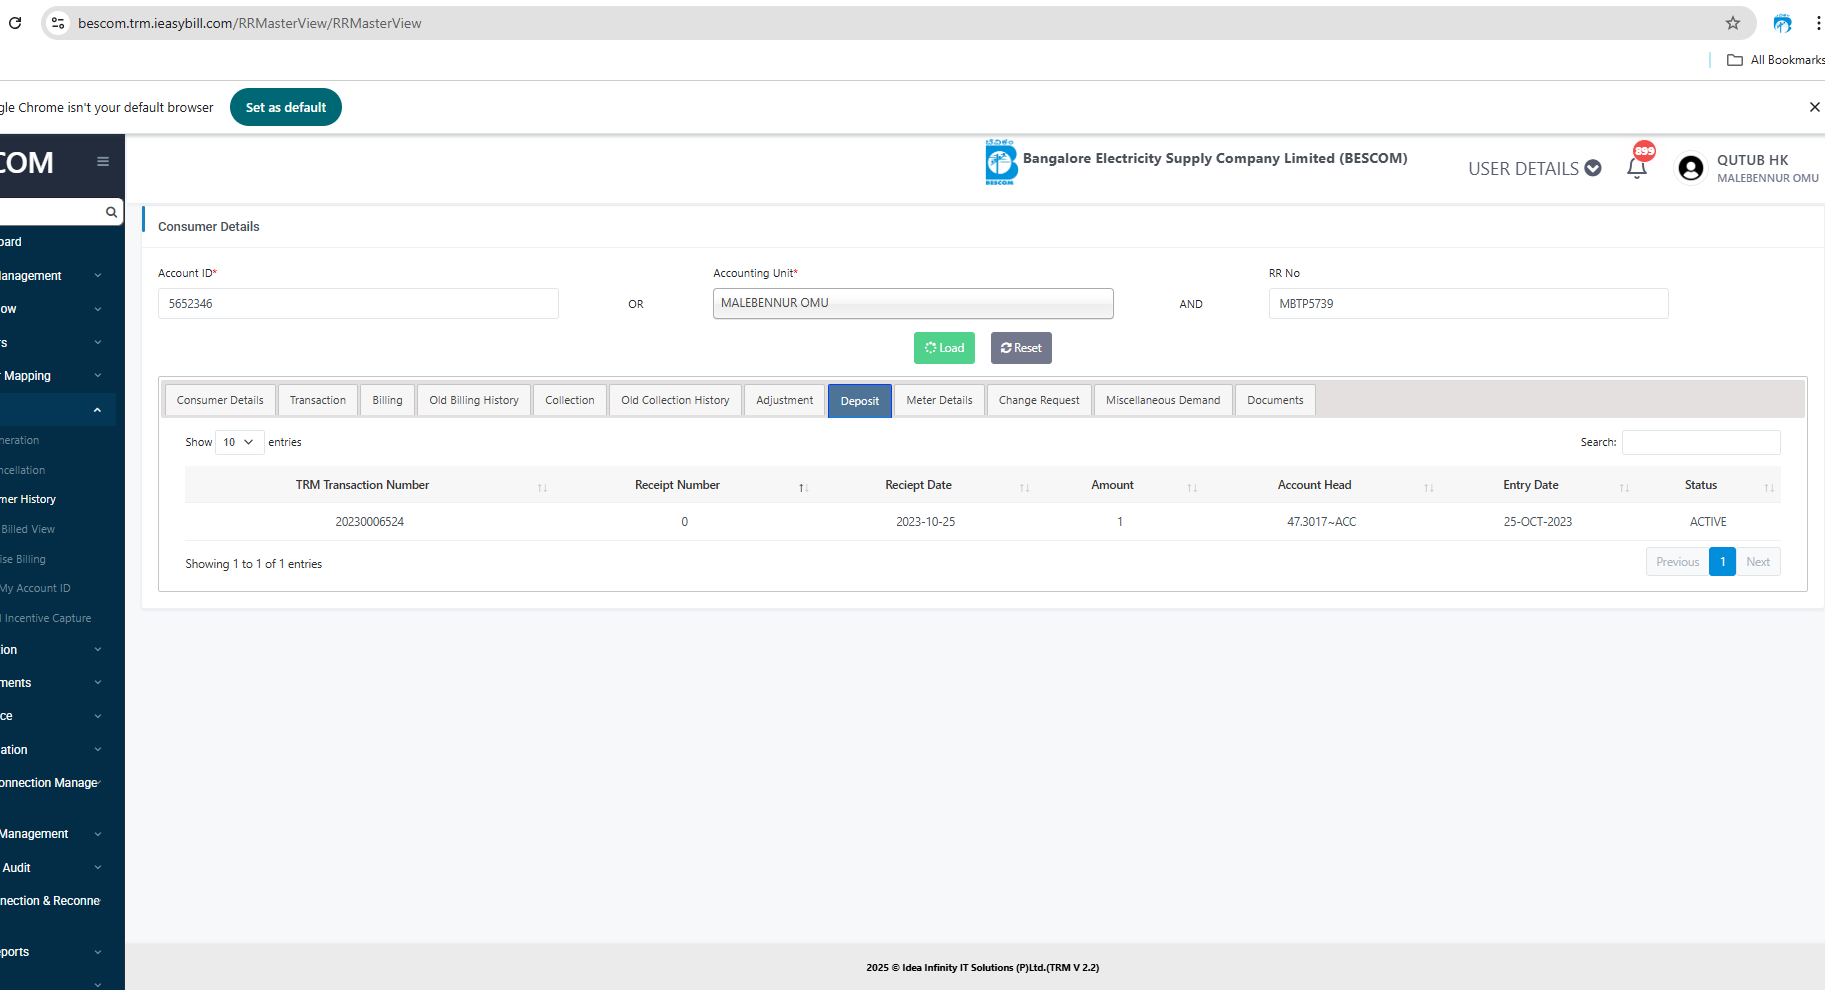Open the Accounting Unit combo box
Image resolution: width=1825 pixels, height=990 pixels.
912,304
